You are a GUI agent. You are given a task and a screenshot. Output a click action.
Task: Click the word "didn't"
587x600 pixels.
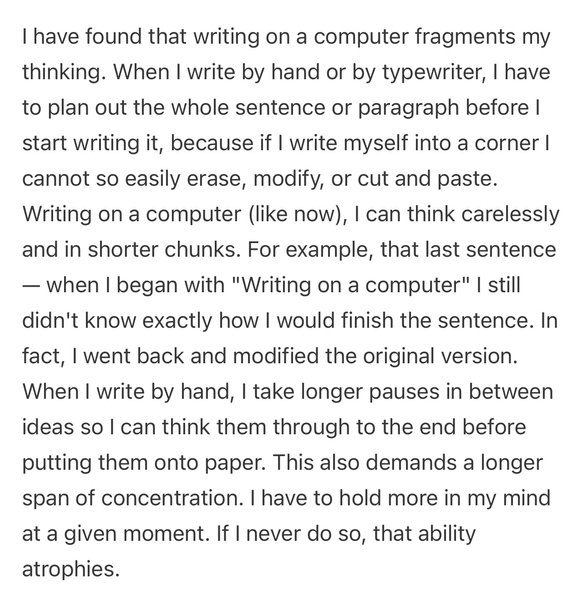(x=50, y=321)
